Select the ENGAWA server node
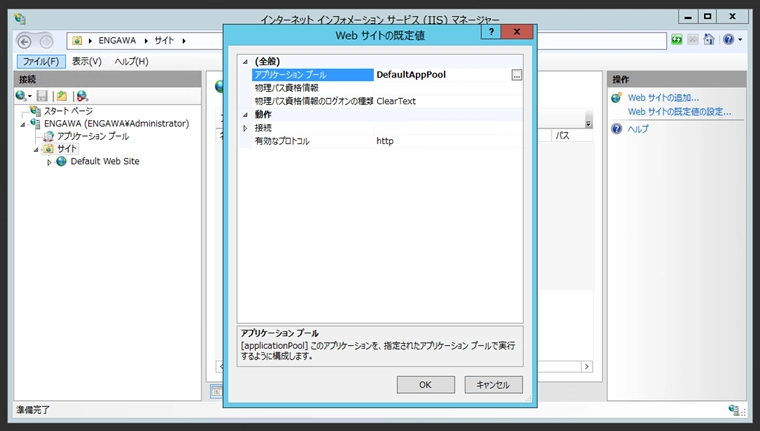 [x=116, y=124]
